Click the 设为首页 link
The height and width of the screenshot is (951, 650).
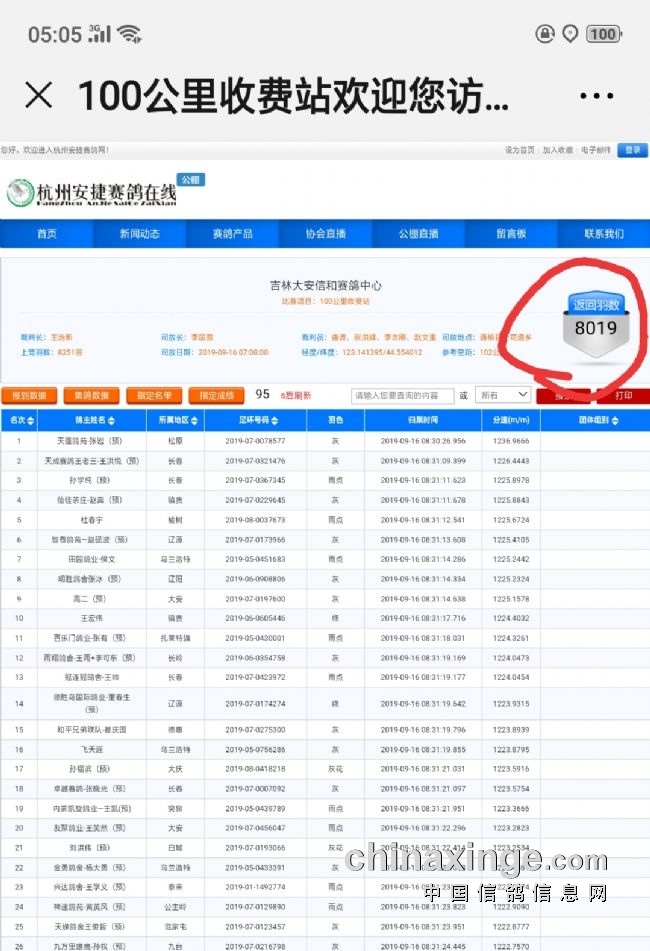tap(520, 150)
